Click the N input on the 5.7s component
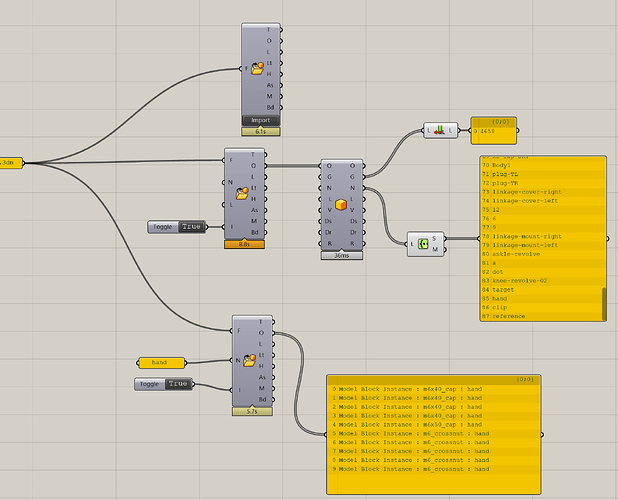This screenshot has height=500, width=618. point(238,360)
